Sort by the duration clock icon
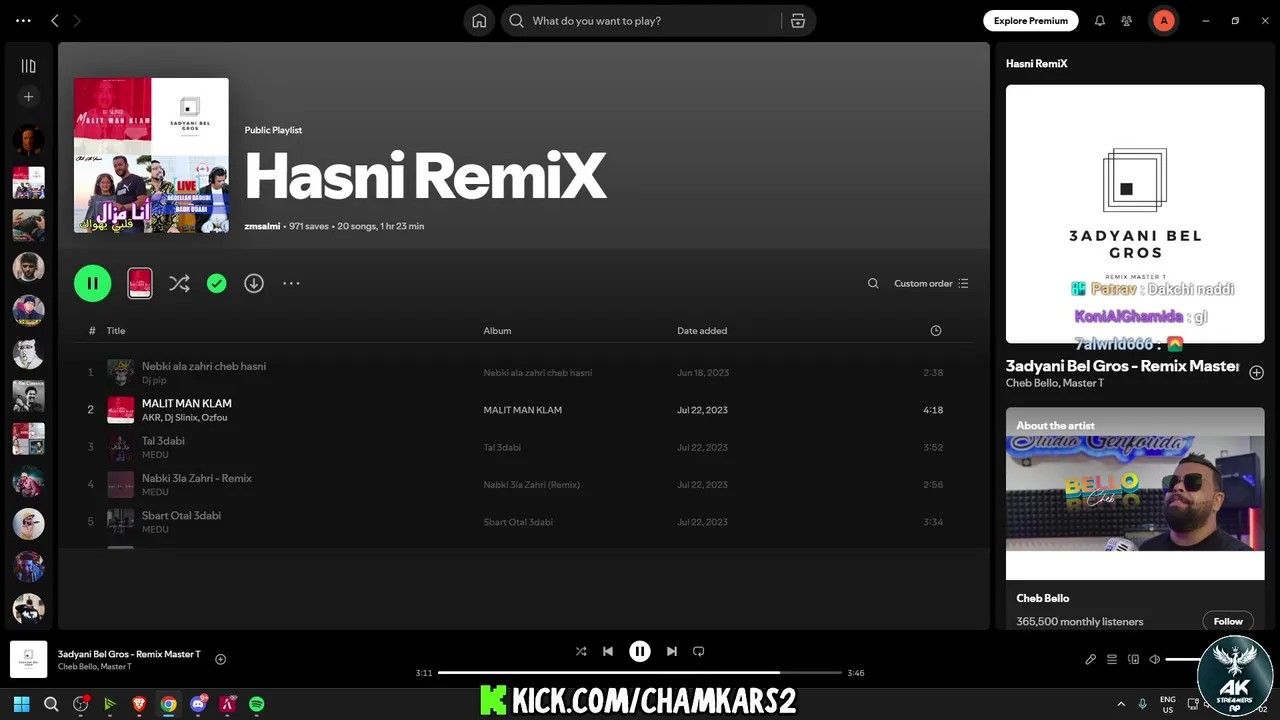The image size is (1280, 720). tap(936, 331)
